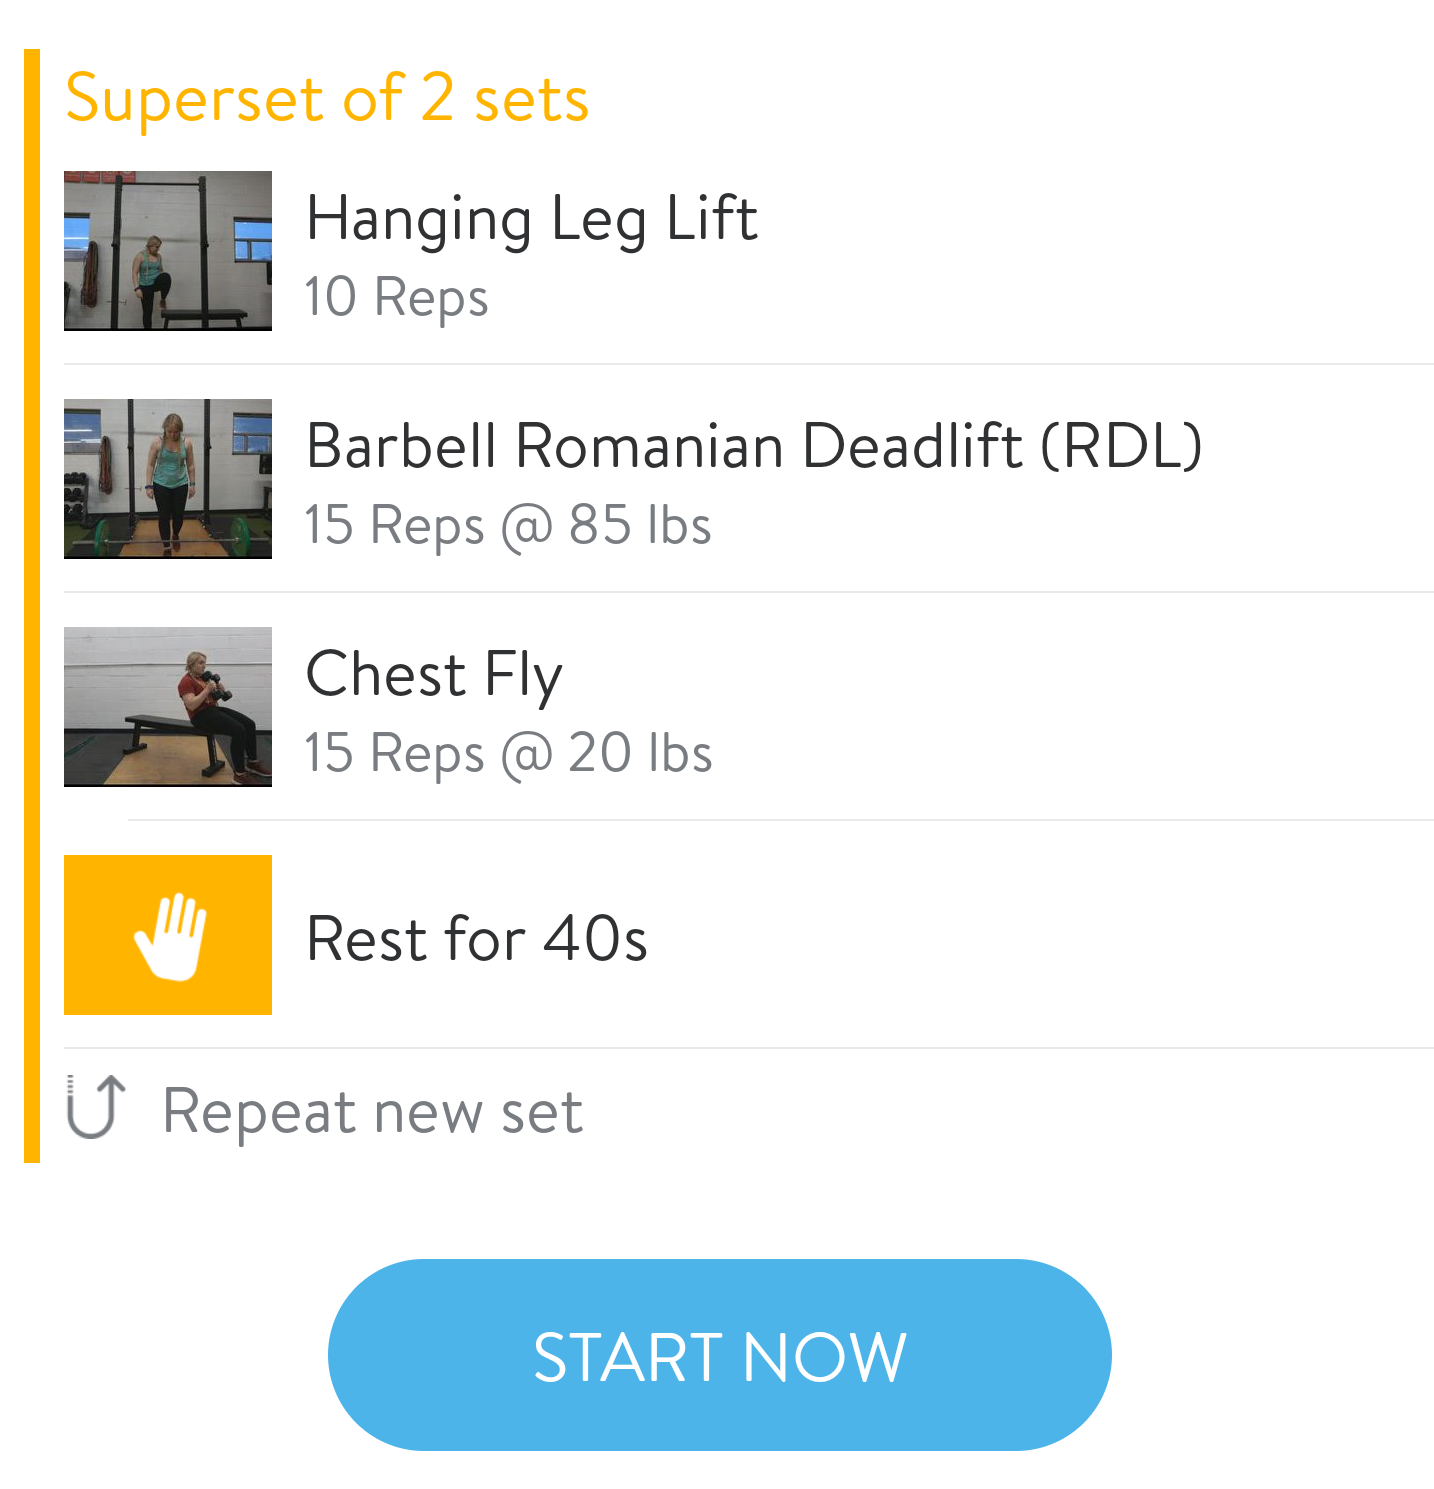Click the repeat loop arrow icon
The image size is (1434, 1489).
point(96,1108)
